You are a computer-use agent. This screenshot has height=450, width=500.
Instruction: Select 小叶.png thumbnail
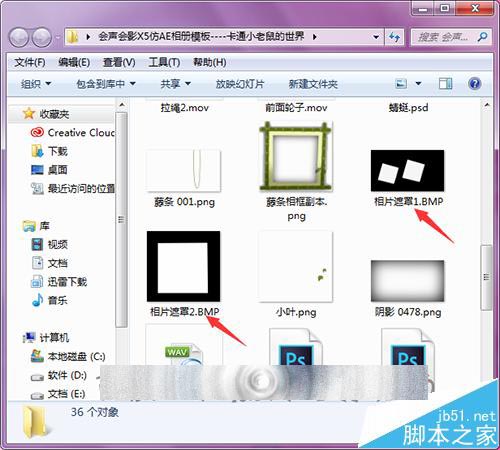click(x=296, y=266)
